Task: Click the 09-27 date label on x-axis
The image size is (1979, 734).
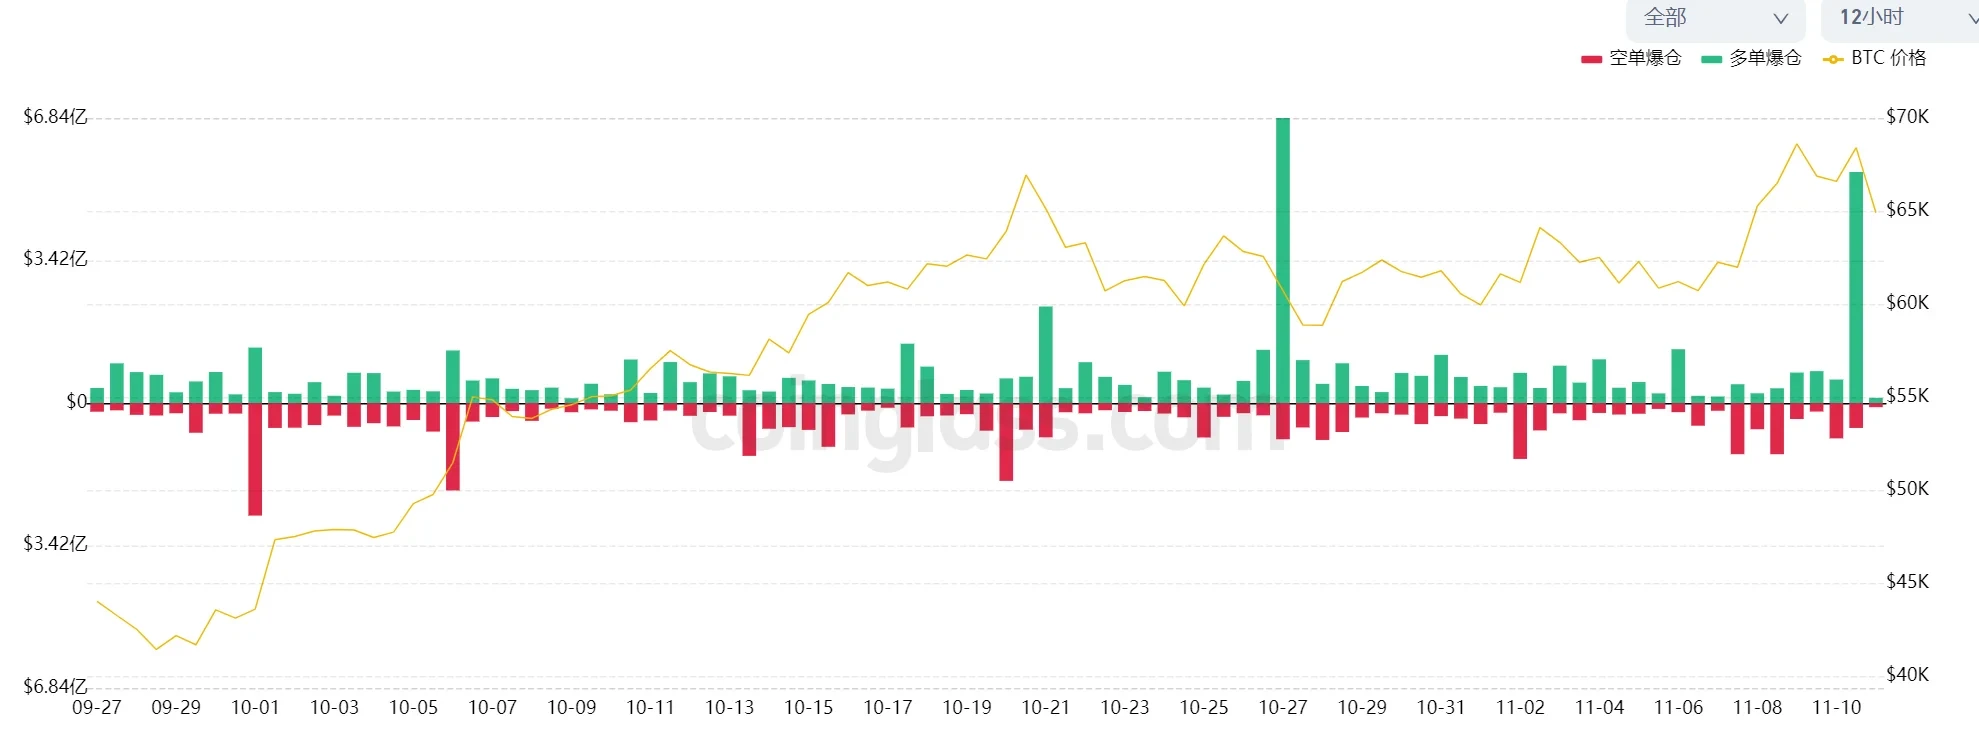Action: pyautogui.click(x=97, y=708)
